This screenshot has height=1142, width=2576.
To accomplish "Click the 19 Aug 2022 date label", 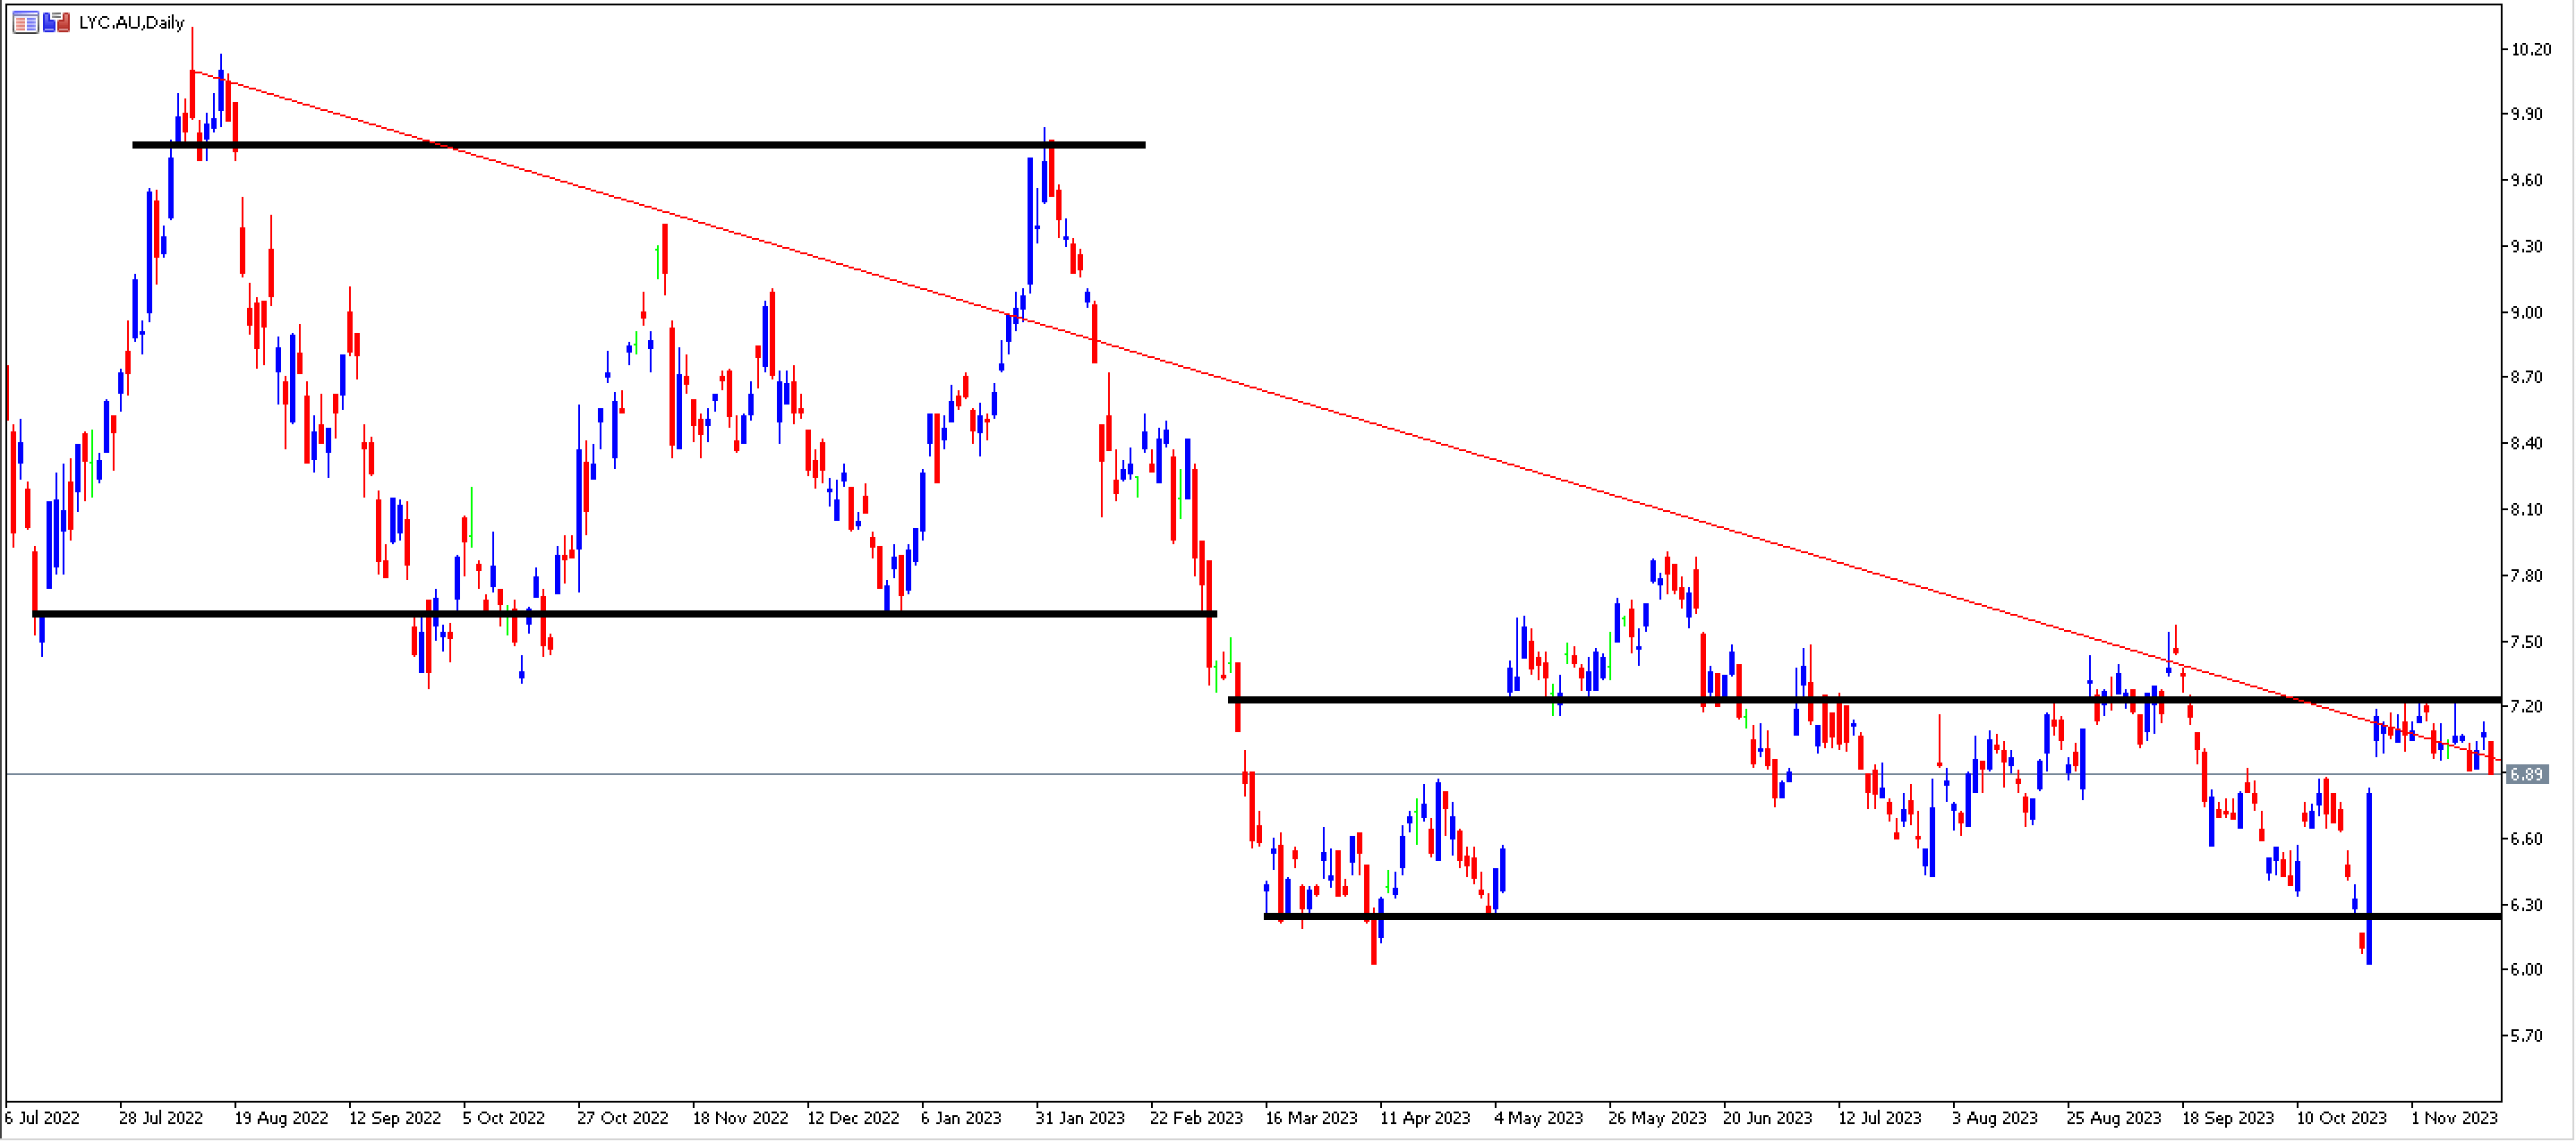I will coord(281,1118).
